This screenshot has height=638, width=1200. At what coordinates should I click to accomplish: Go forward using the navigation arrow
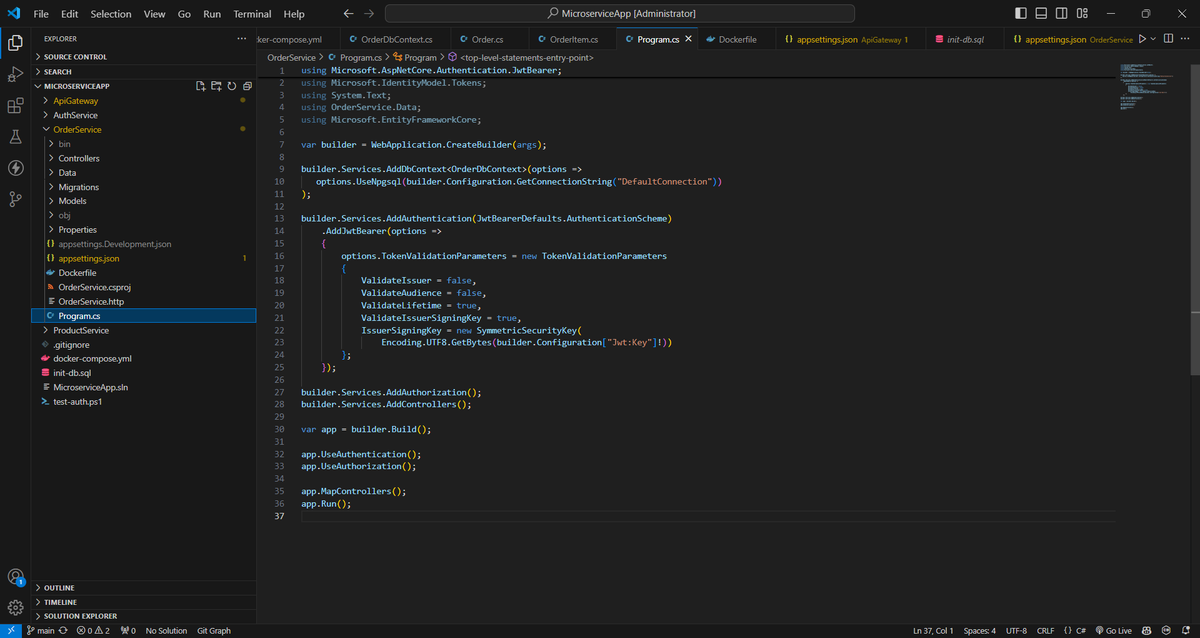pyautogui.click(x=369, y=14)
